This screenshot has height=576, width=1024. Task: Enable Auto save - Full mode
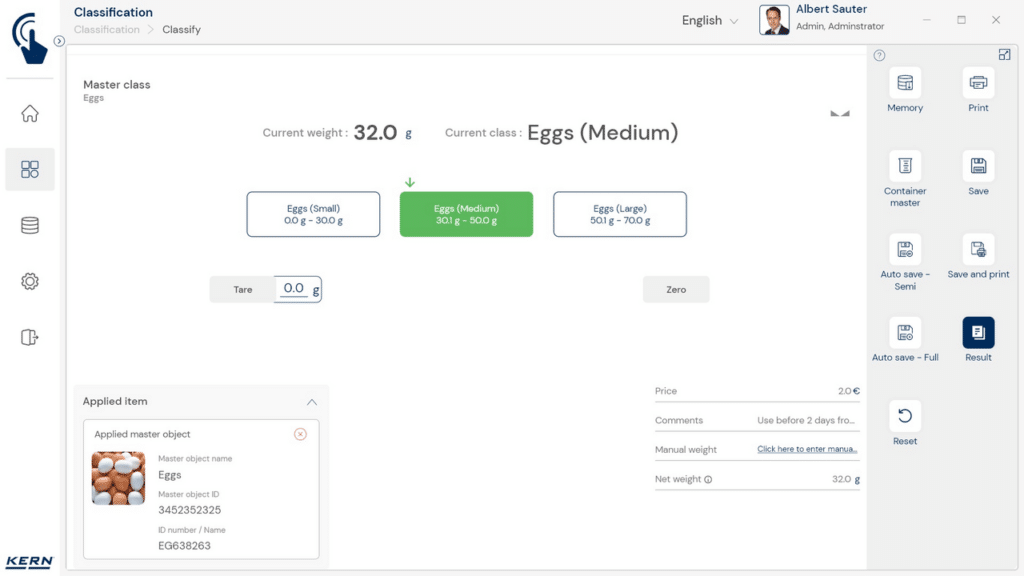click(x=904, y=333)
